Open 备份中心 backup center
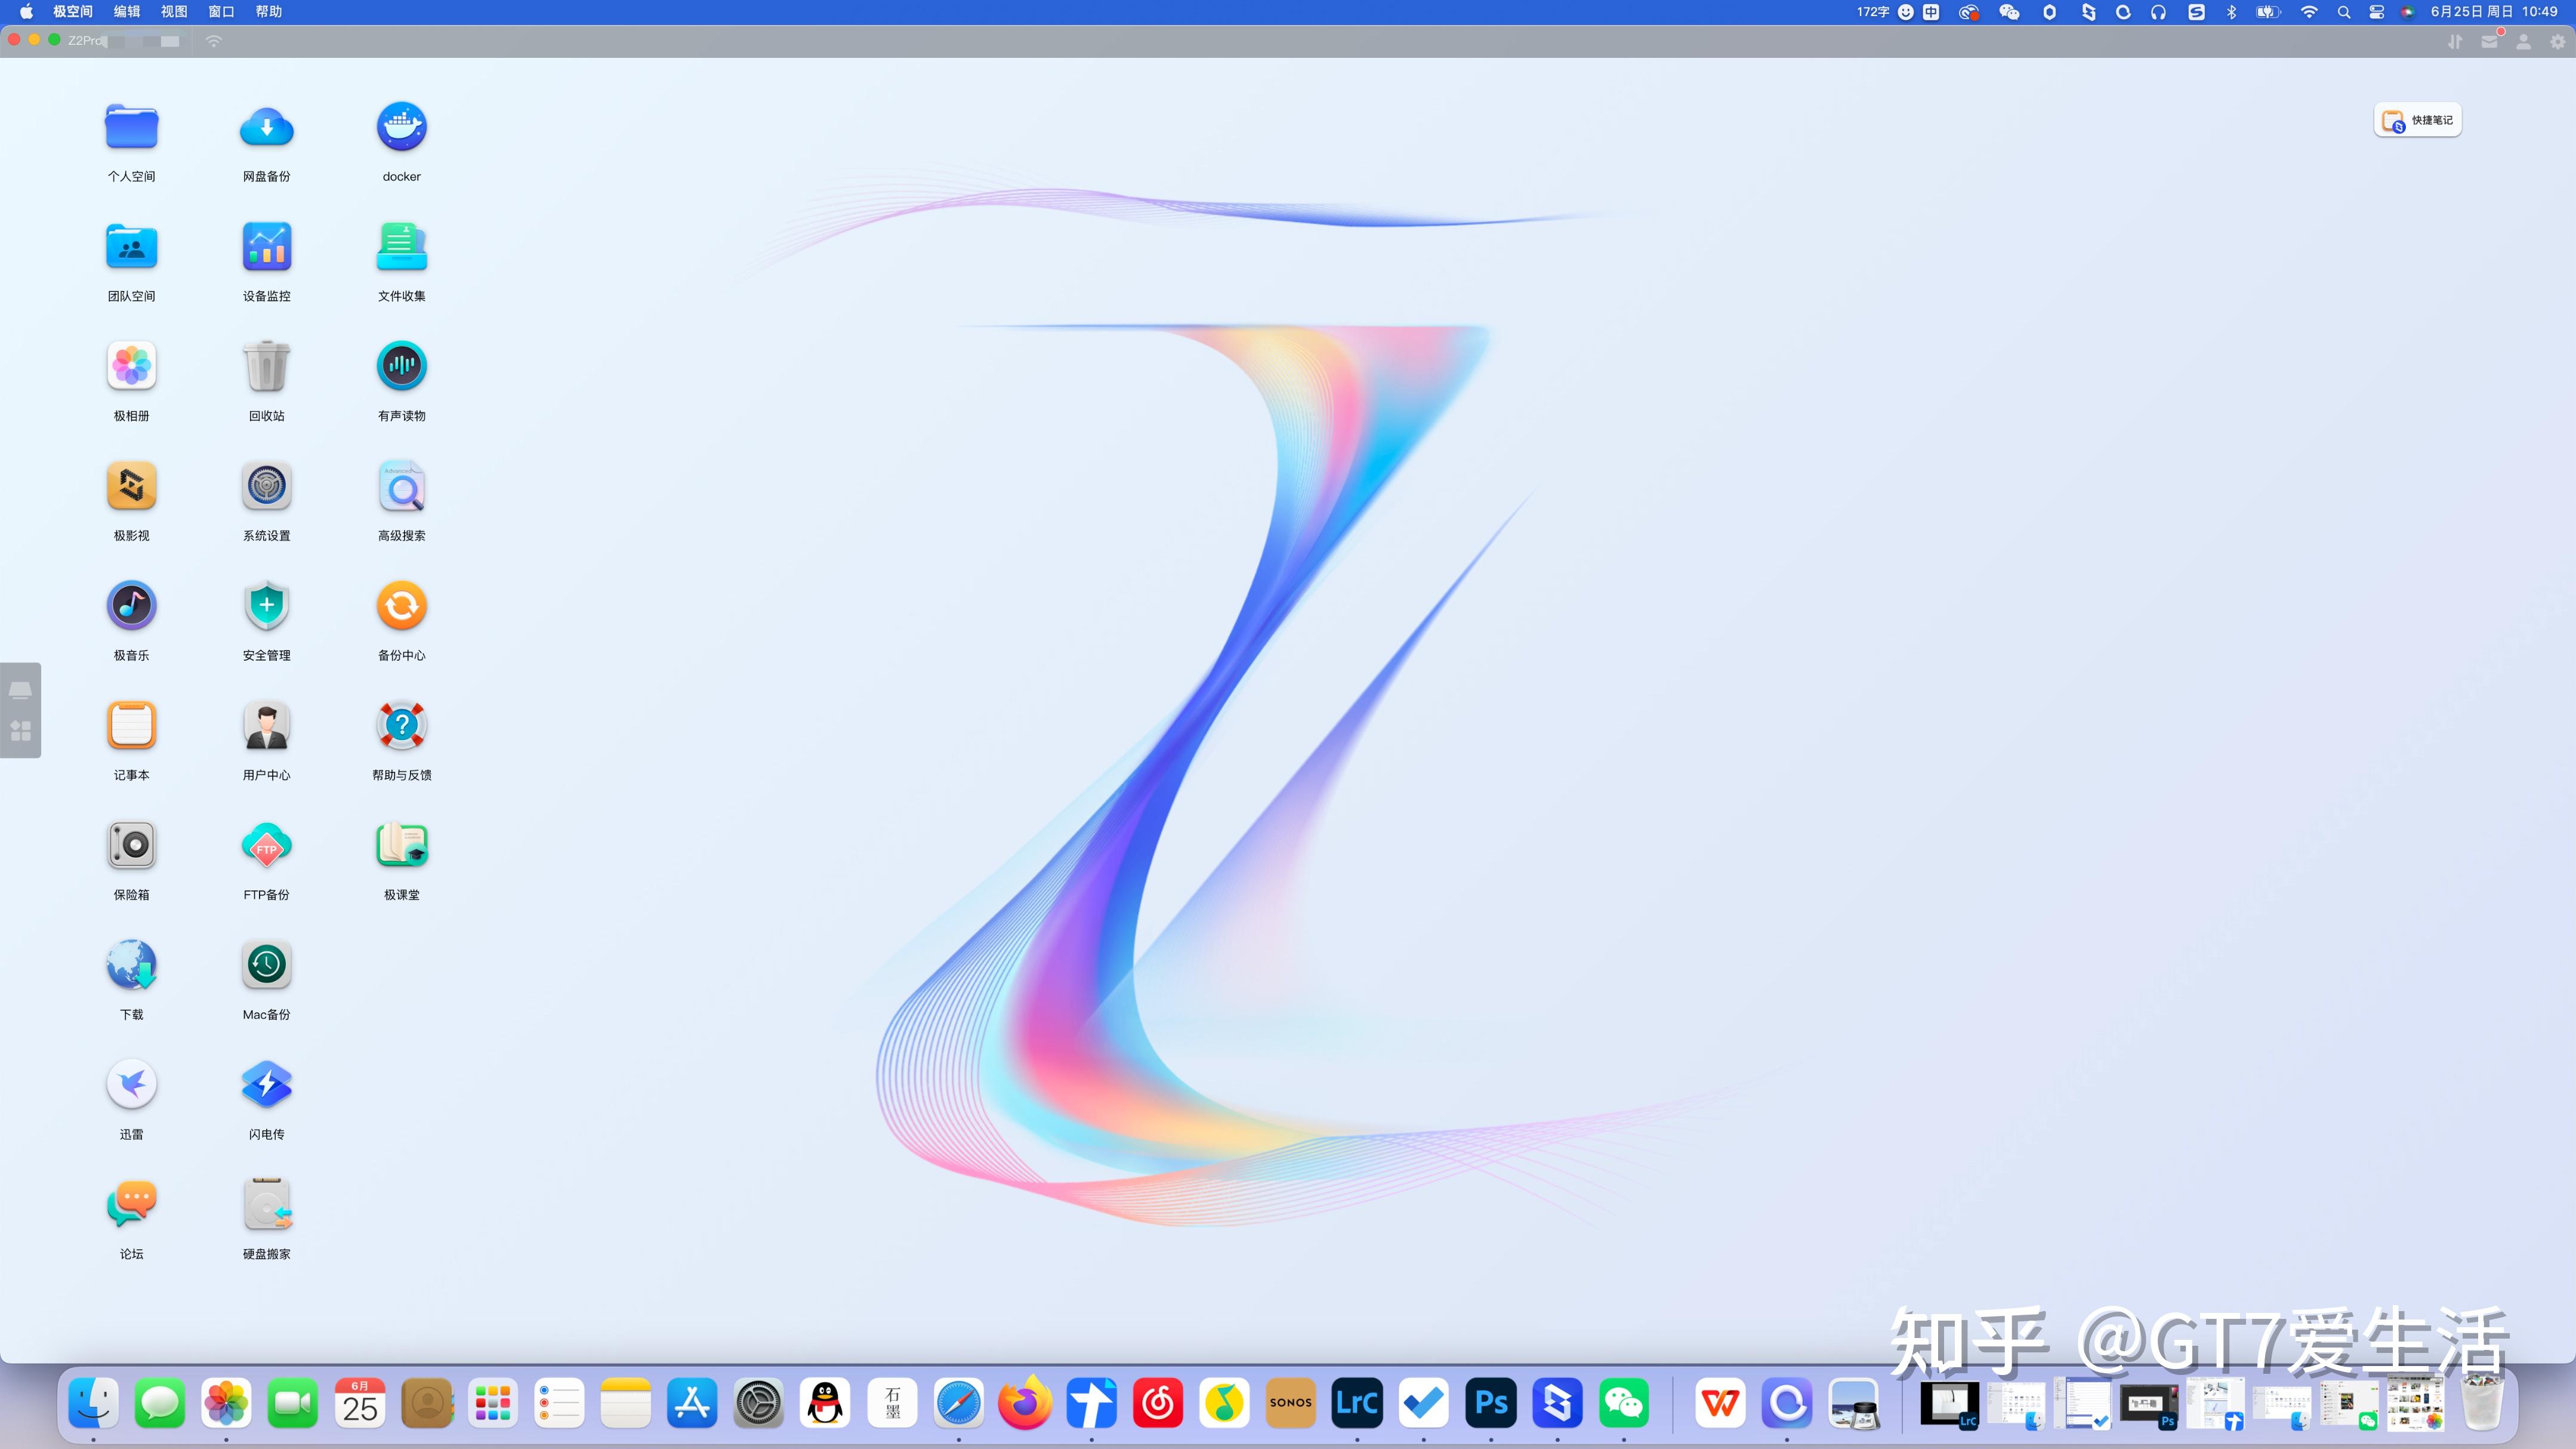 pos(401,606)
